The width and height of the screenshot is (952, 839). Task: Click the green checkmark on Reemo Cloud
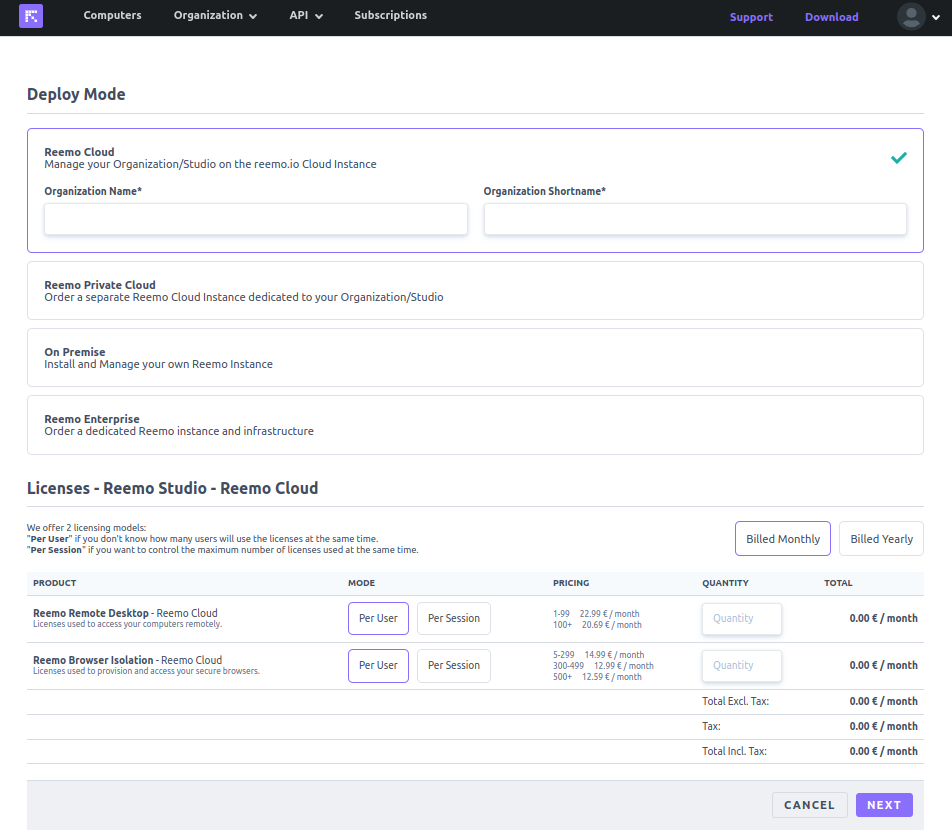tap(899, 158)
